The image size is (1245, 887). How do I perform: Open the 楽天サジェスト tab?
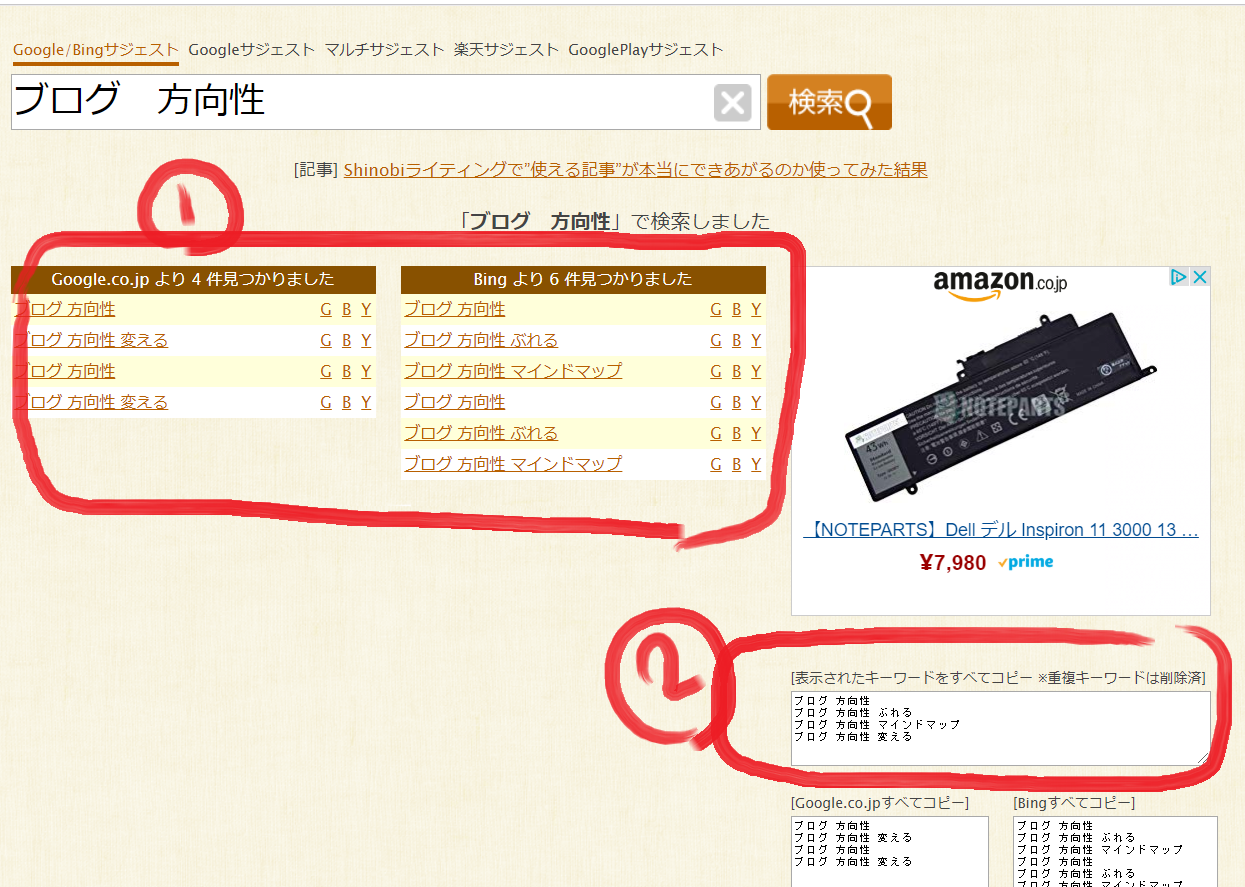coord(506,49)
